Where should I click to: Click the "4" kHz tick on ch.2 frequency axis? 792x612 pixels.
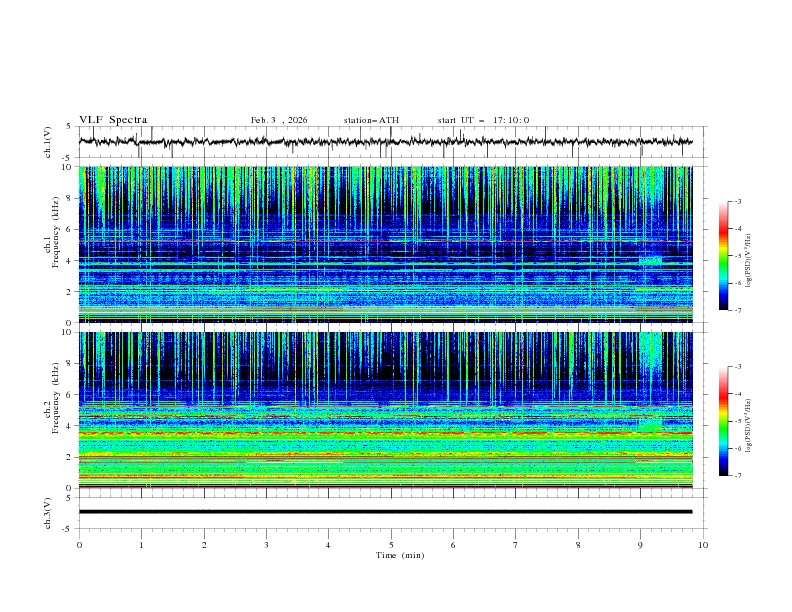70,426
